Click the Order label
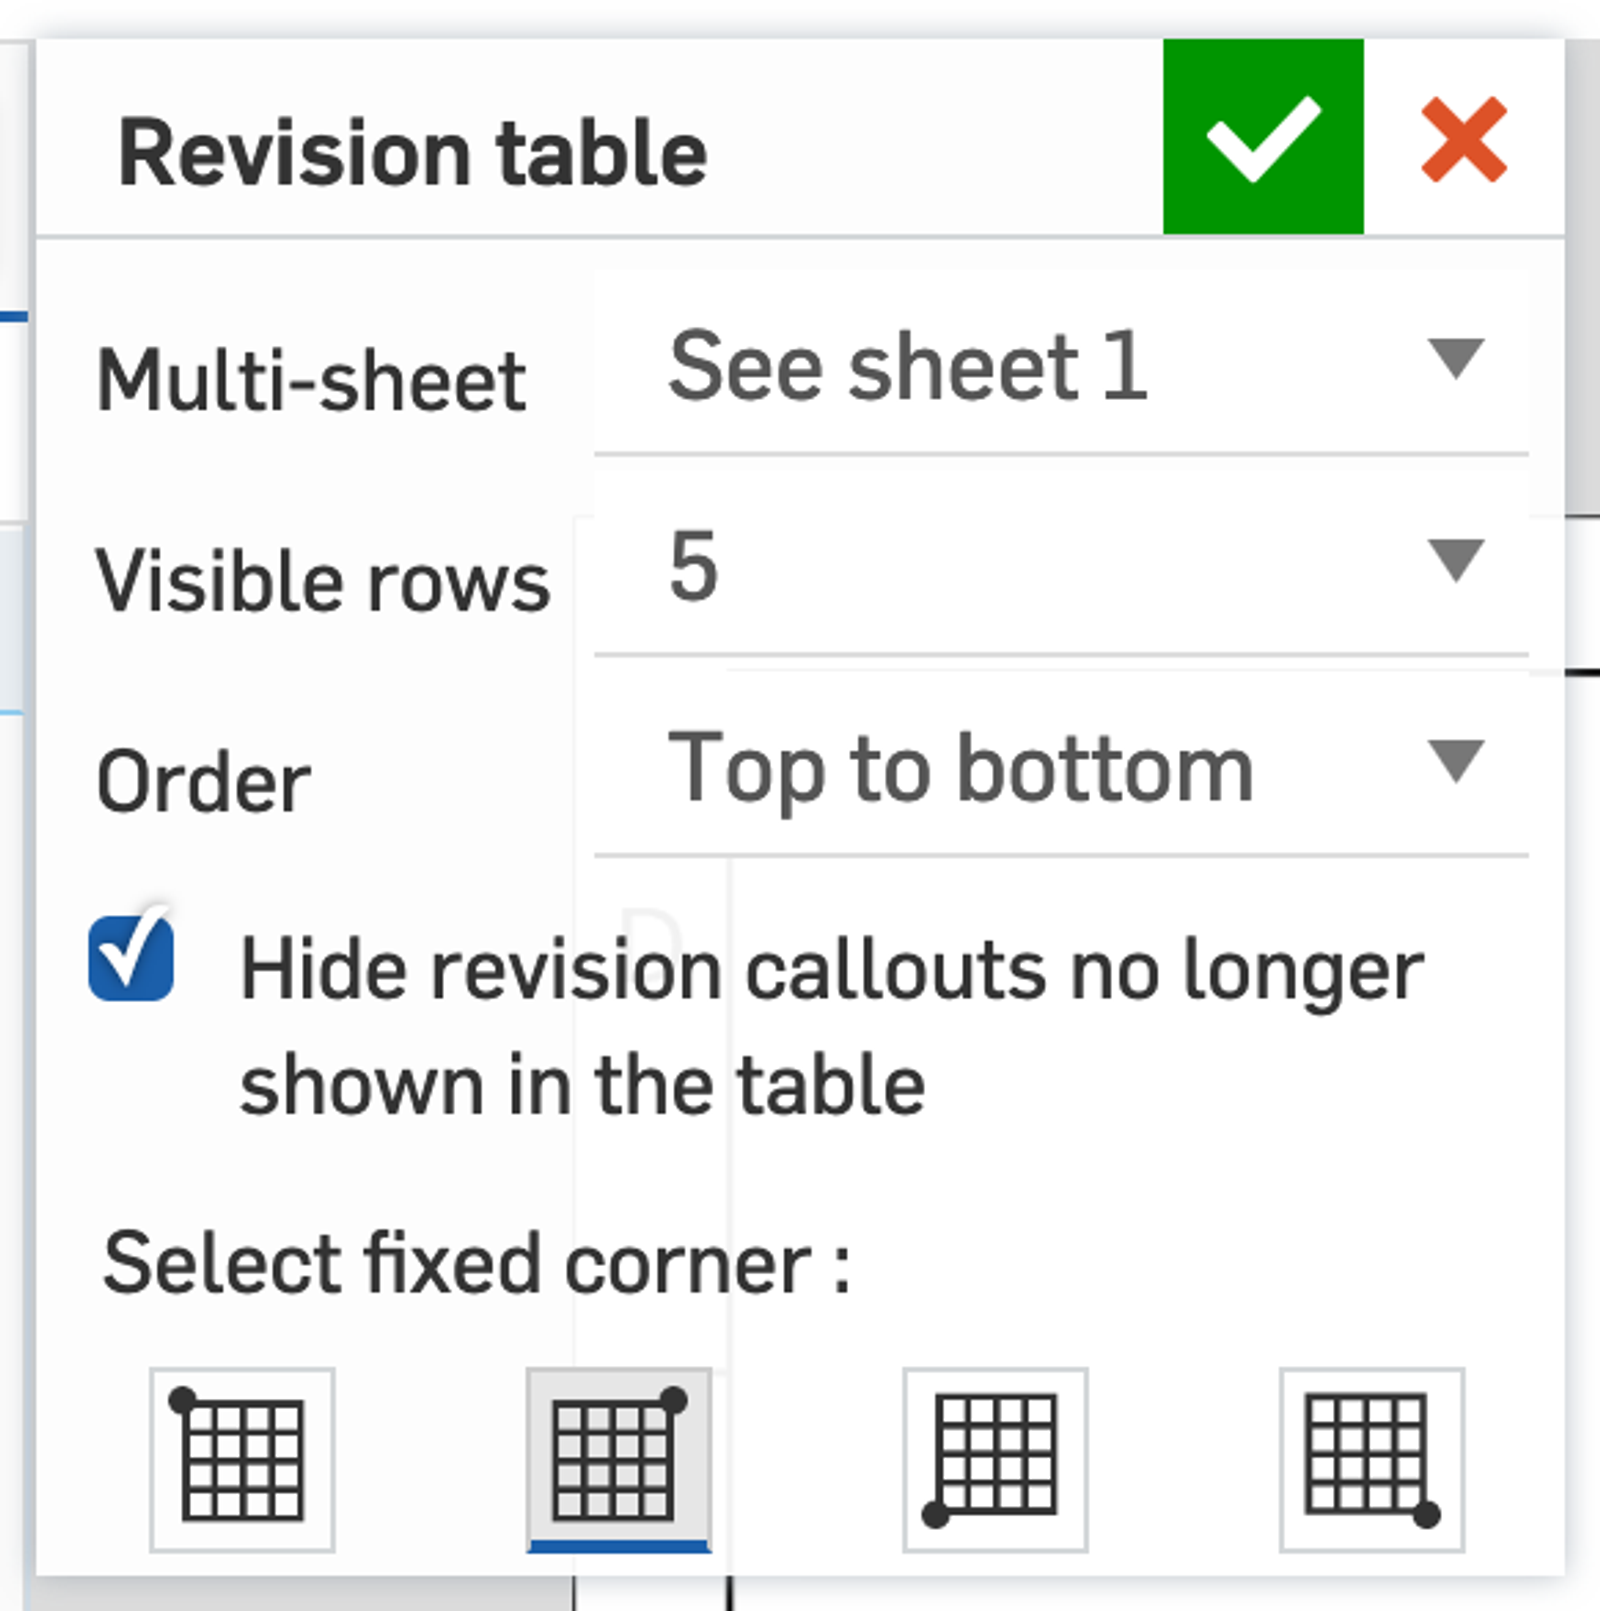Image resolution: width=1600 pixels, height=1611 pixels. point(204,782)
